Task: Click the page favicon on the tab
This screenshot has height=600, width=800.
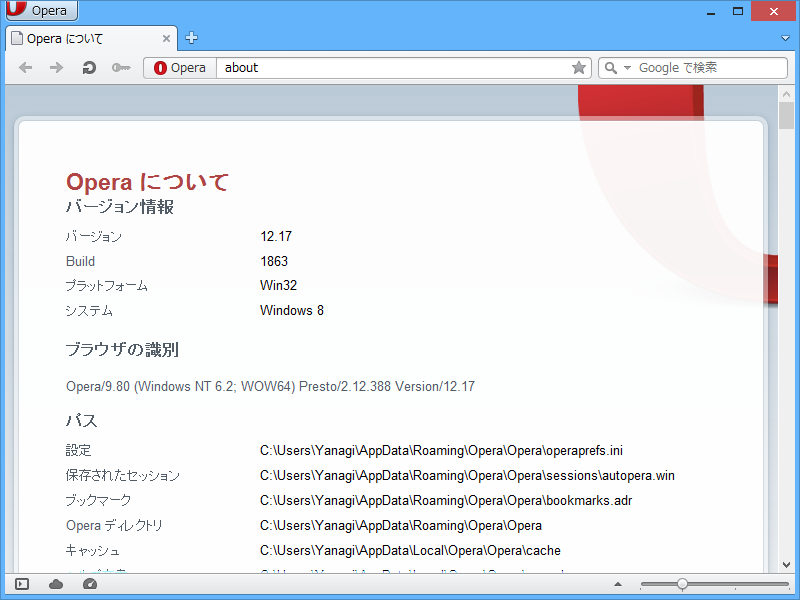Action: [x=16, y=38]
